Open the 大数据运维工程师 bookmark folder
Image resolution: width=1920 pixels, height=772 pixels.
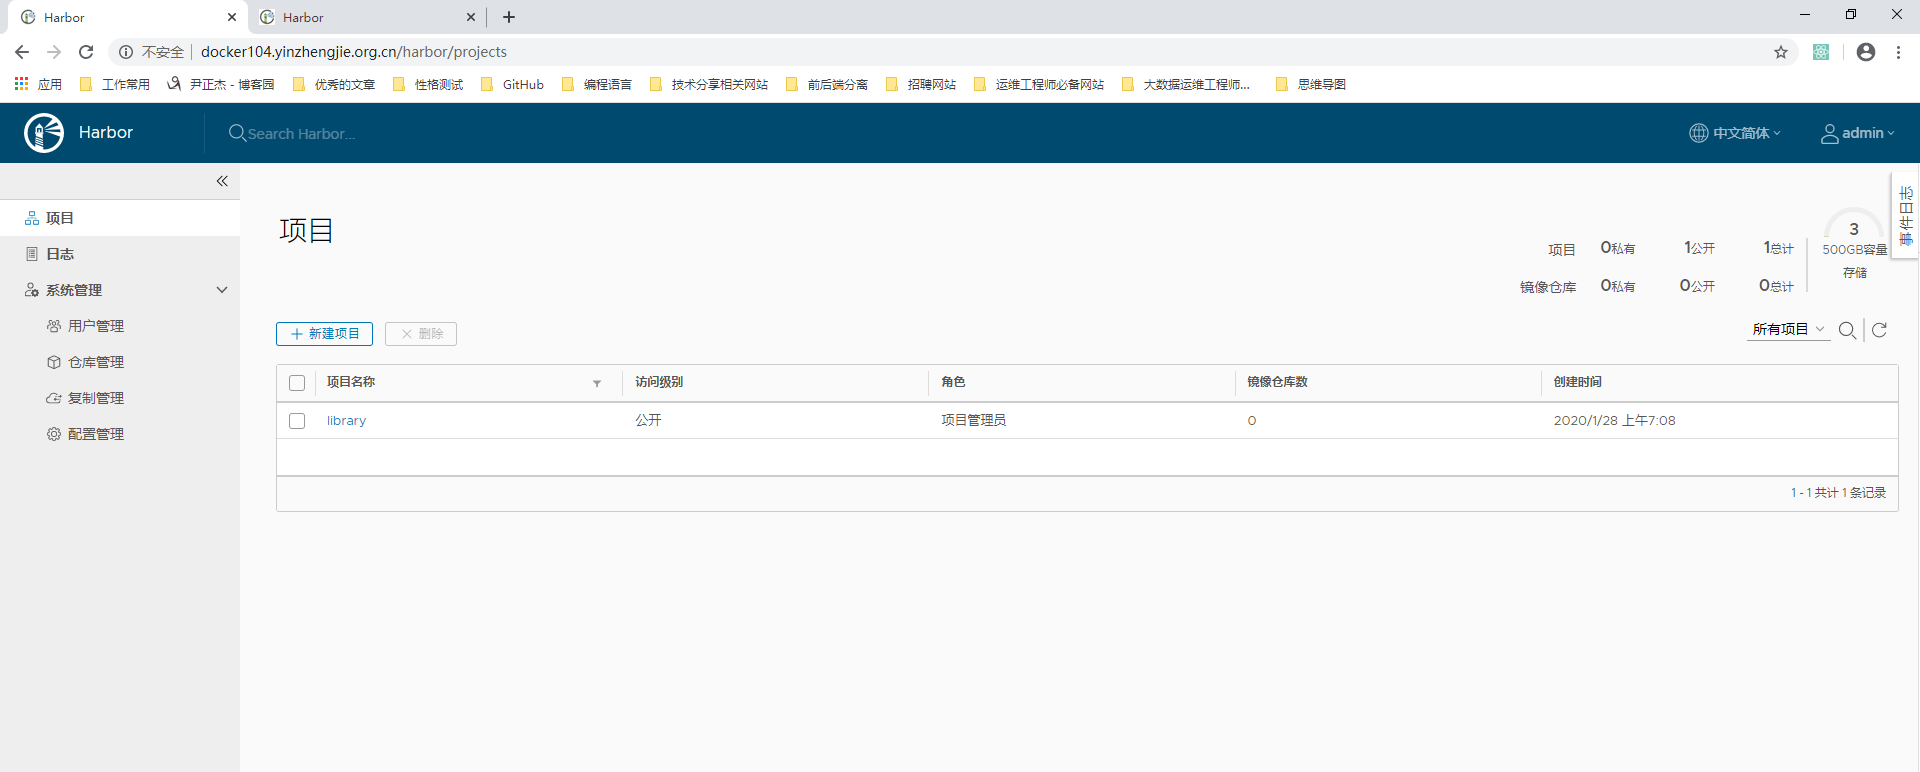[1186, 84]
